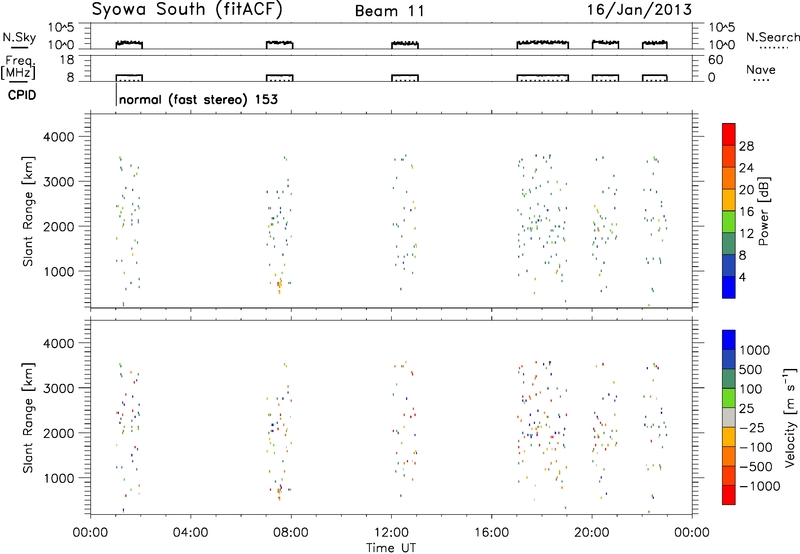Click the 'Syowa South (fitACF)' title
The image size is (800, 554).
pyautogui.click(x=187, y=9)
